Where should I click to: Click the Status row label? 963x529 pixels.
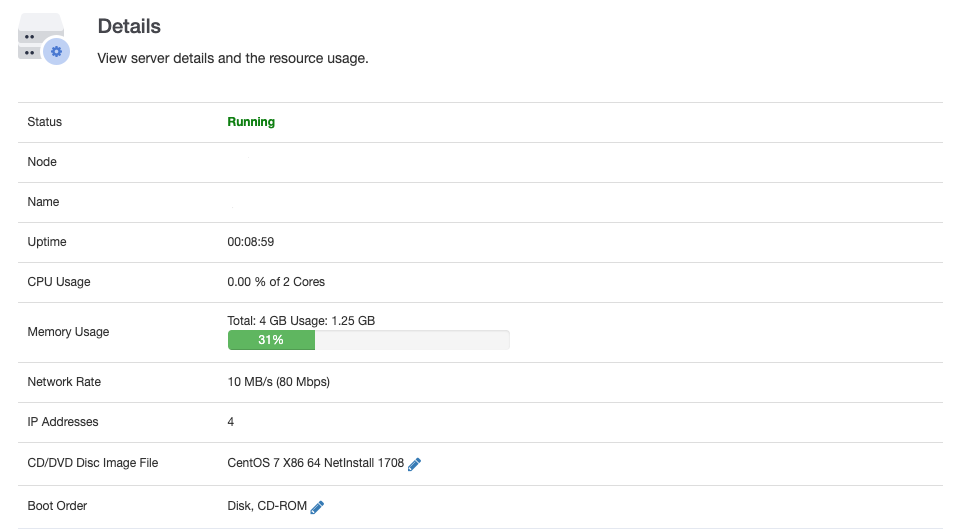point(44,122)
